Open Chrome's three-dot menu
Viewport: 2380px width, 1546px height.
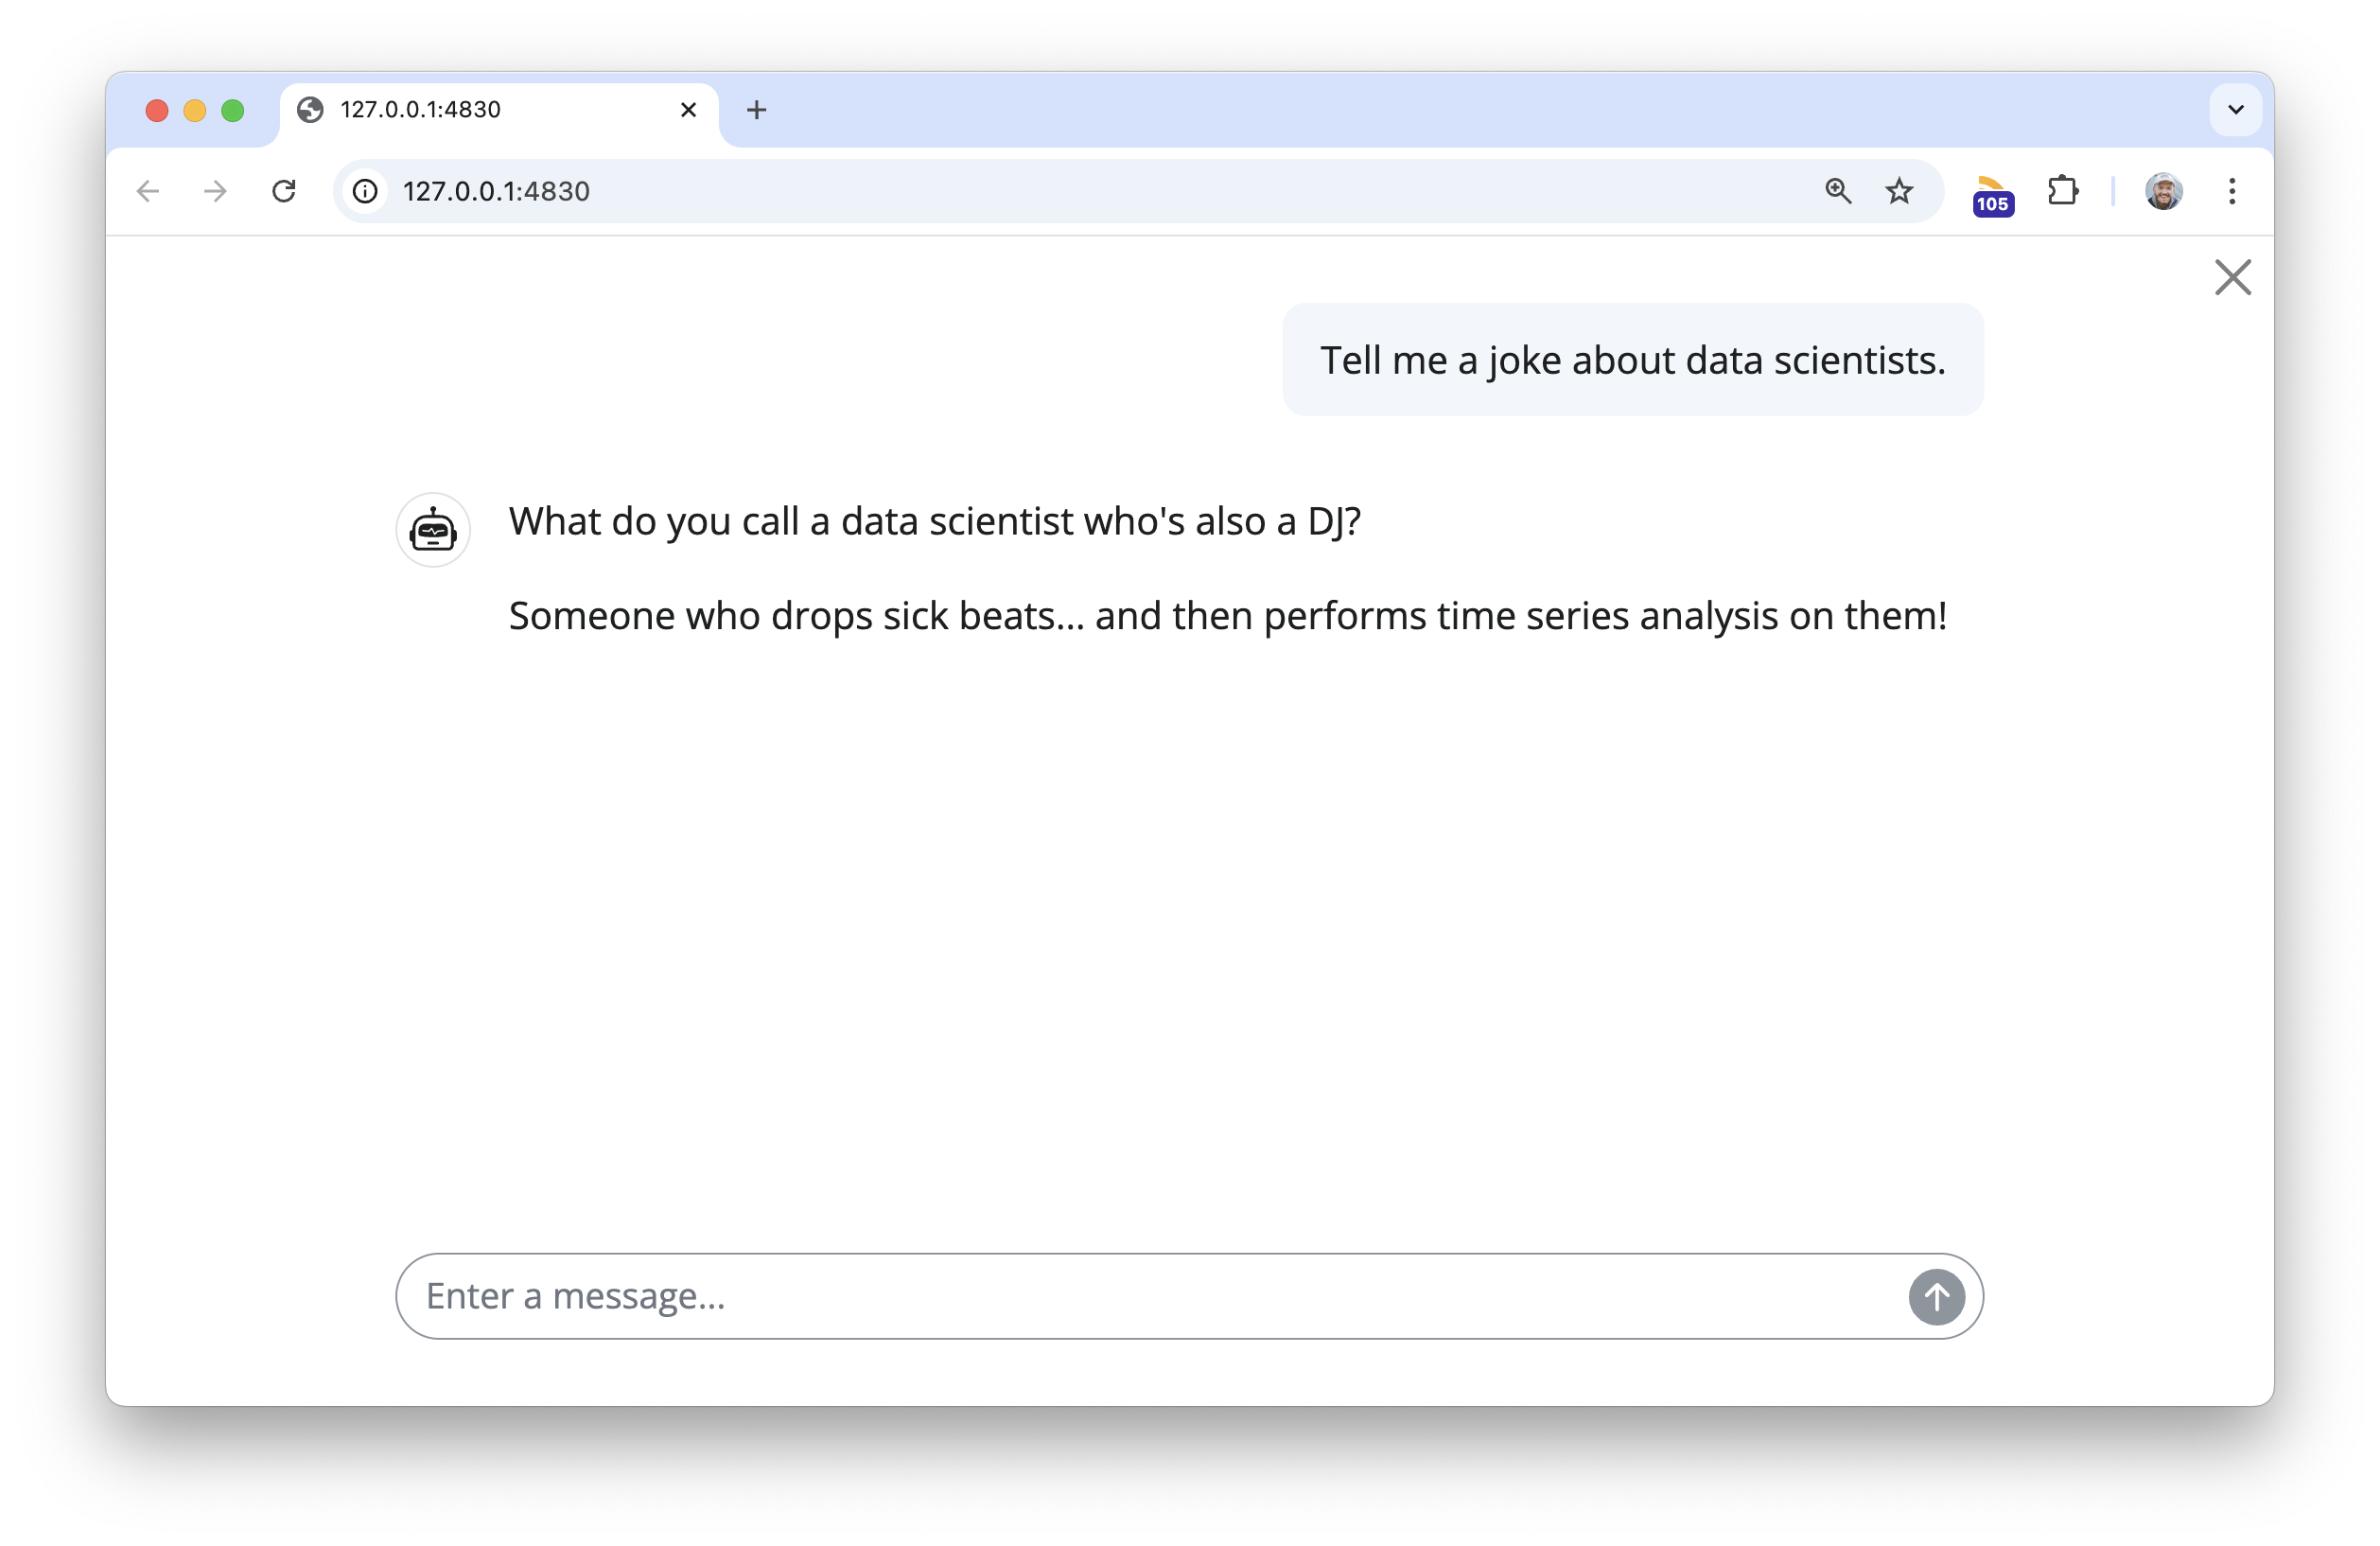[x=2232, y=191]
